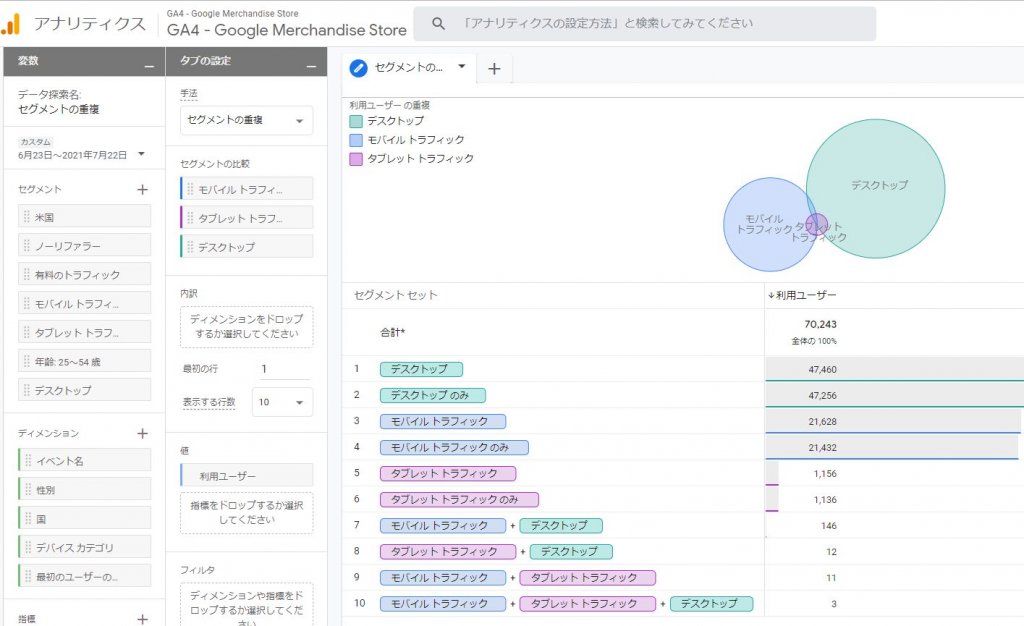Add a new segment with plus icon
The width and height of the screenshot is (1024, 626).
[142, 189]
